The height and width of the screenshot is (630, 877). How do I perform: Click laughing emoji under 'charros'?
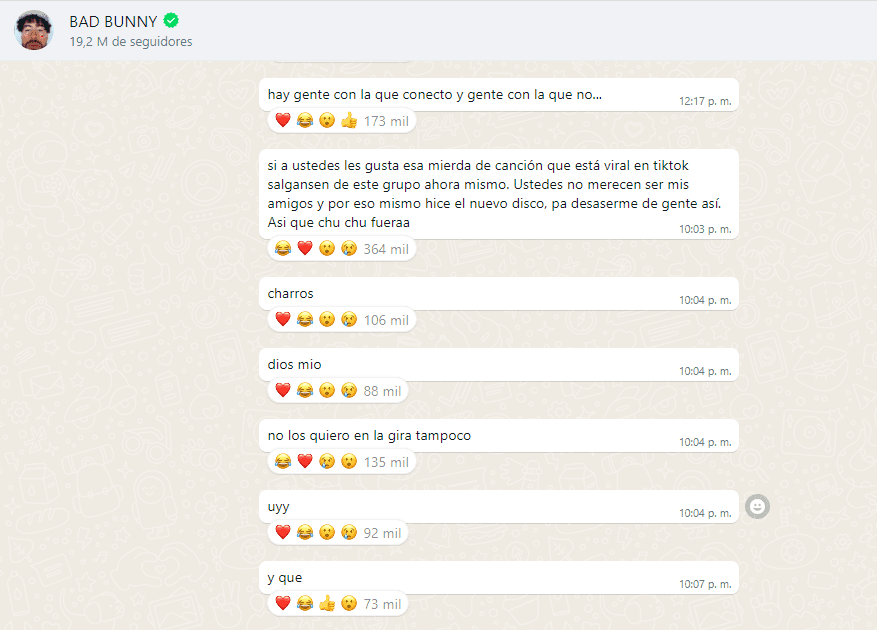305,319
